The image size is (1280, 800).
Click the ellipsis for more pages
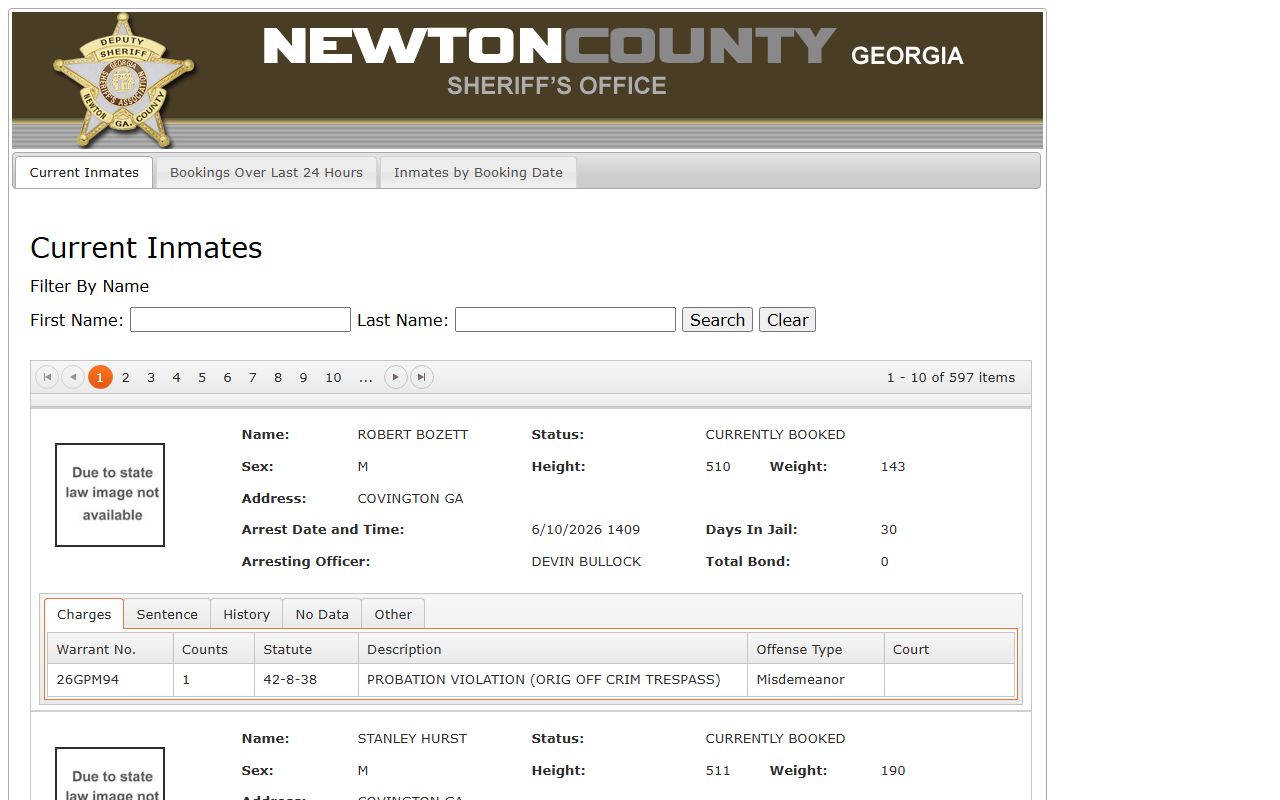click(x=366, y=377)
